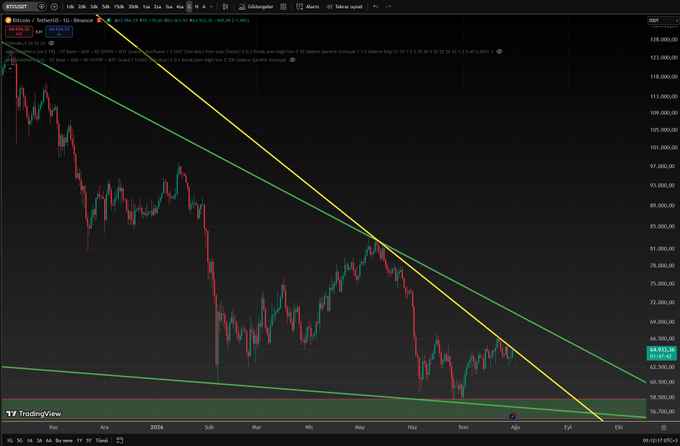Select the monthly A interval

point(204,7)
